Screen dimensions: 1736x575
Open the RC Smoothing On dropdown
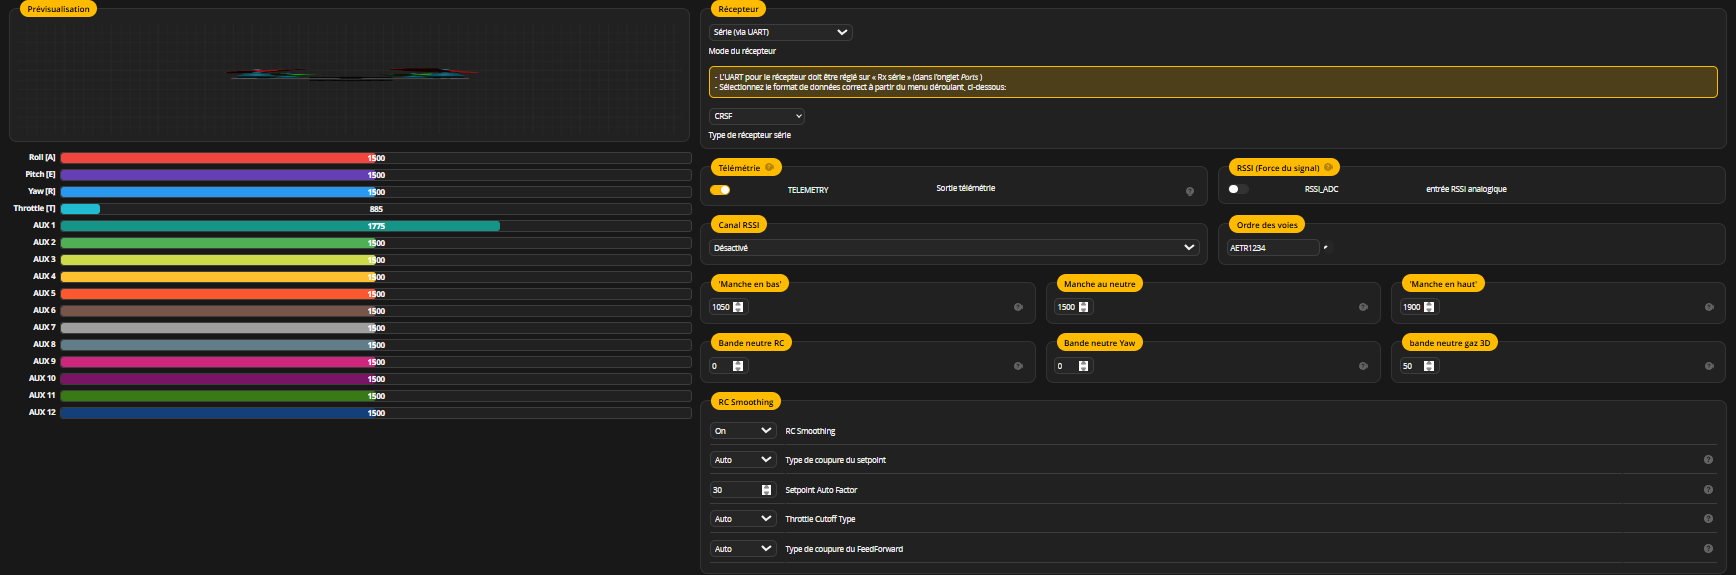pos(743,431)
